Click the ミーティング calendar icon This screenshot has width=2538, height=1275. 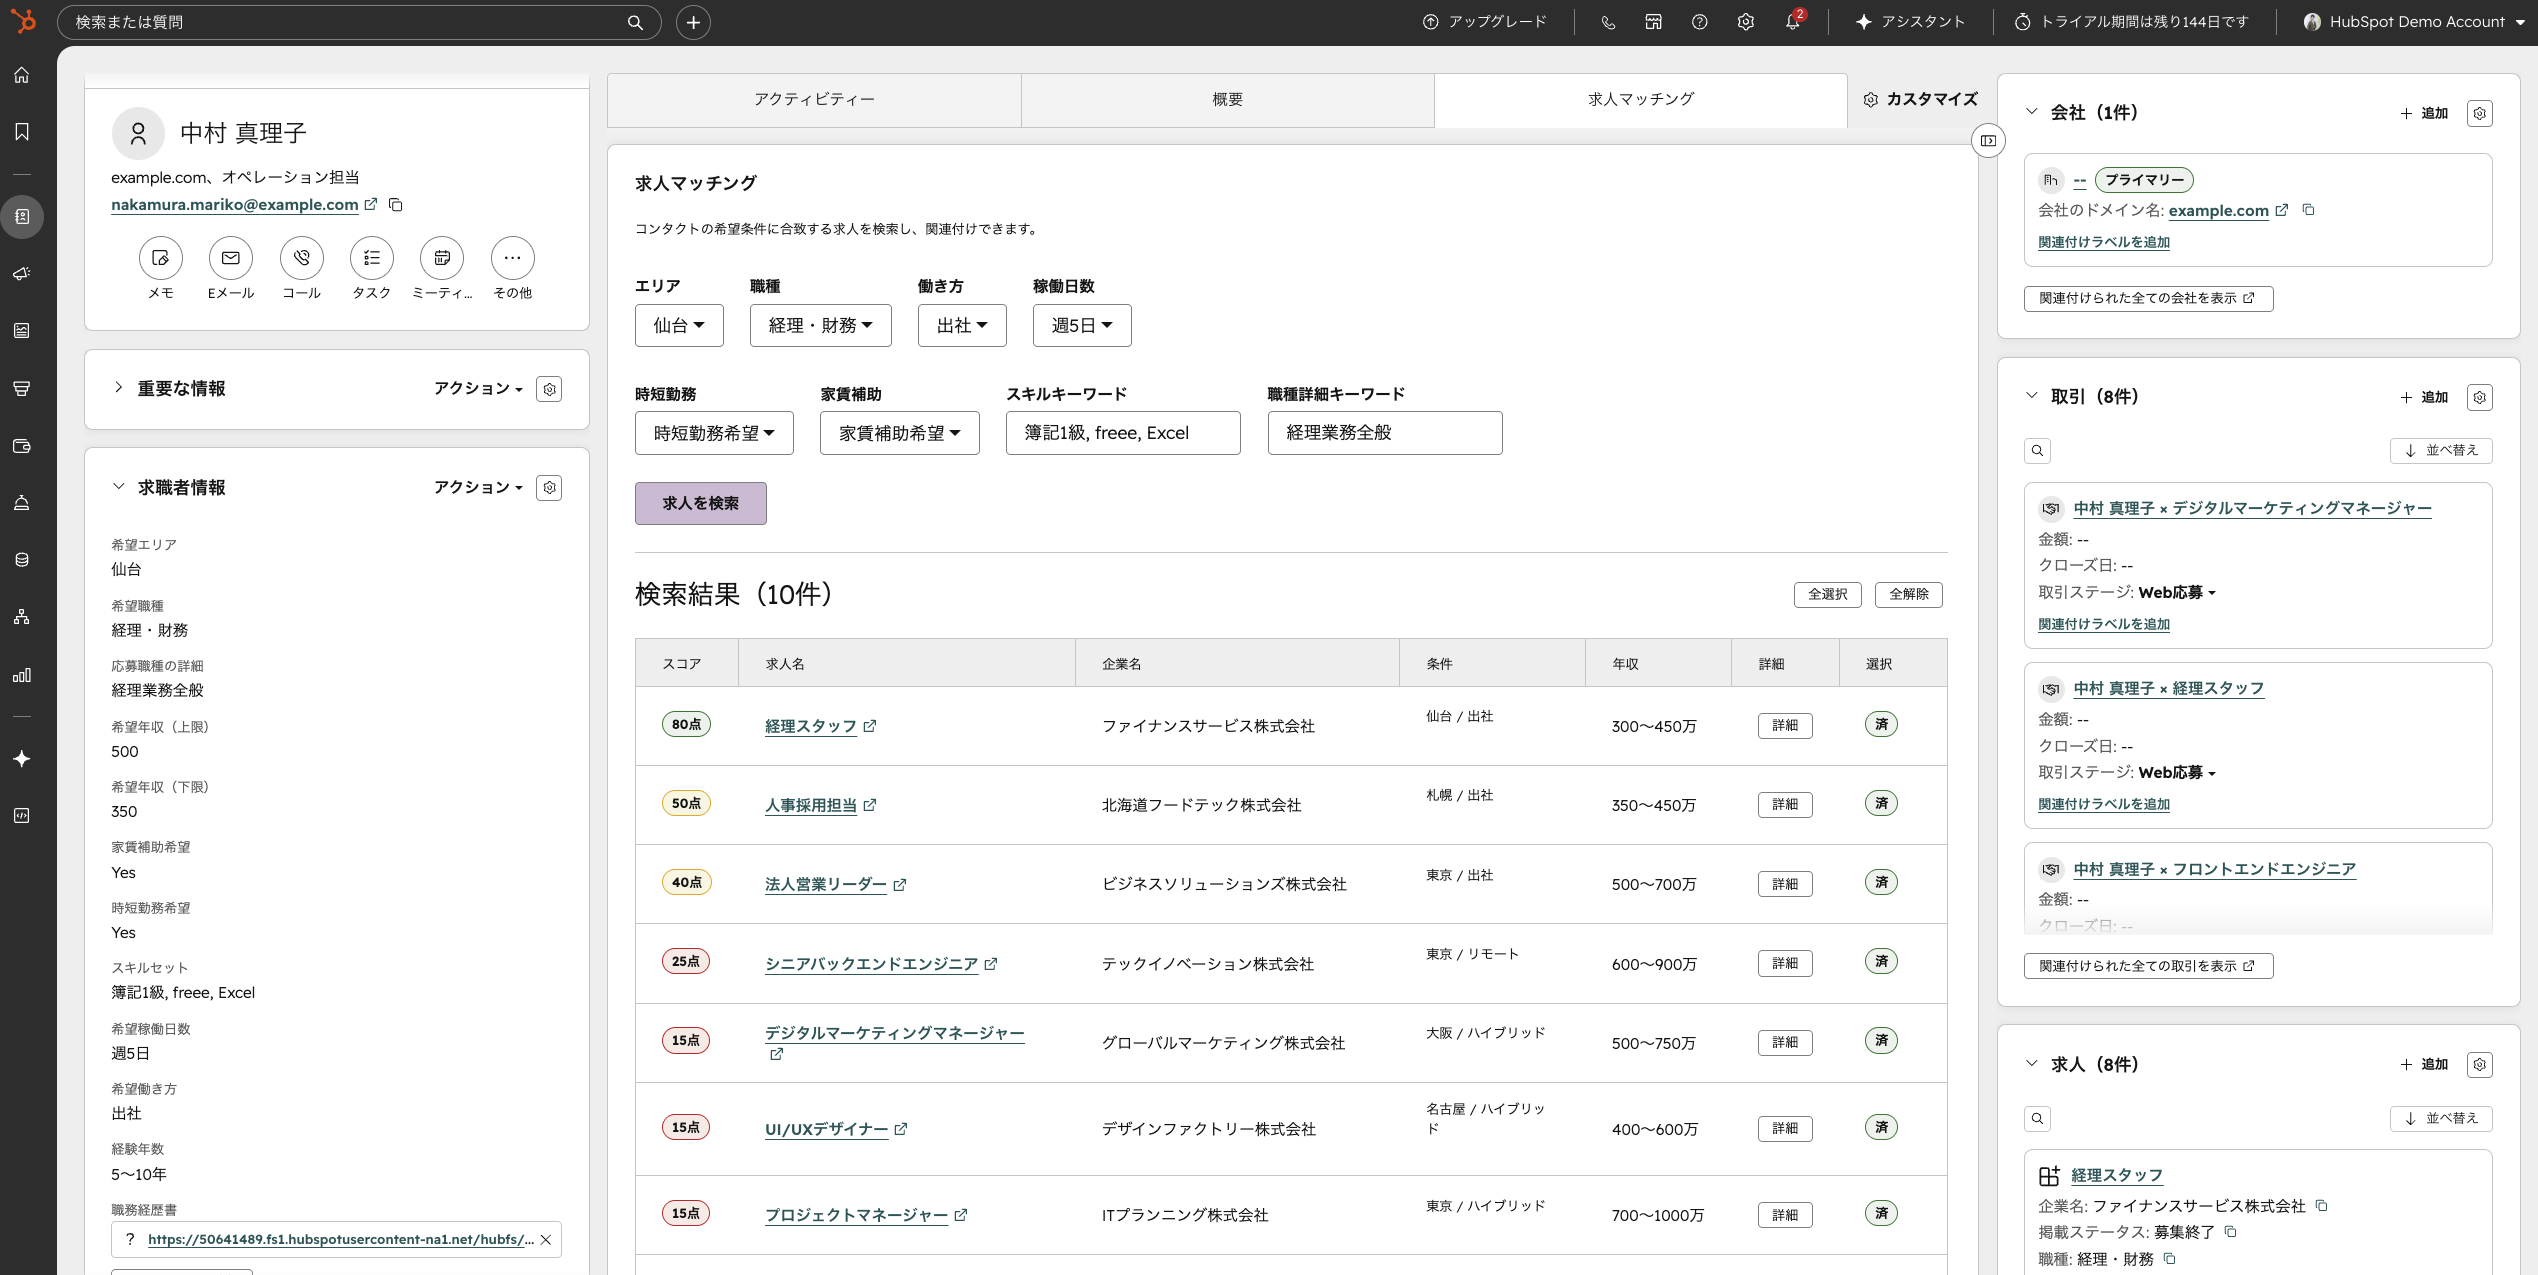(x=442, y=258)
